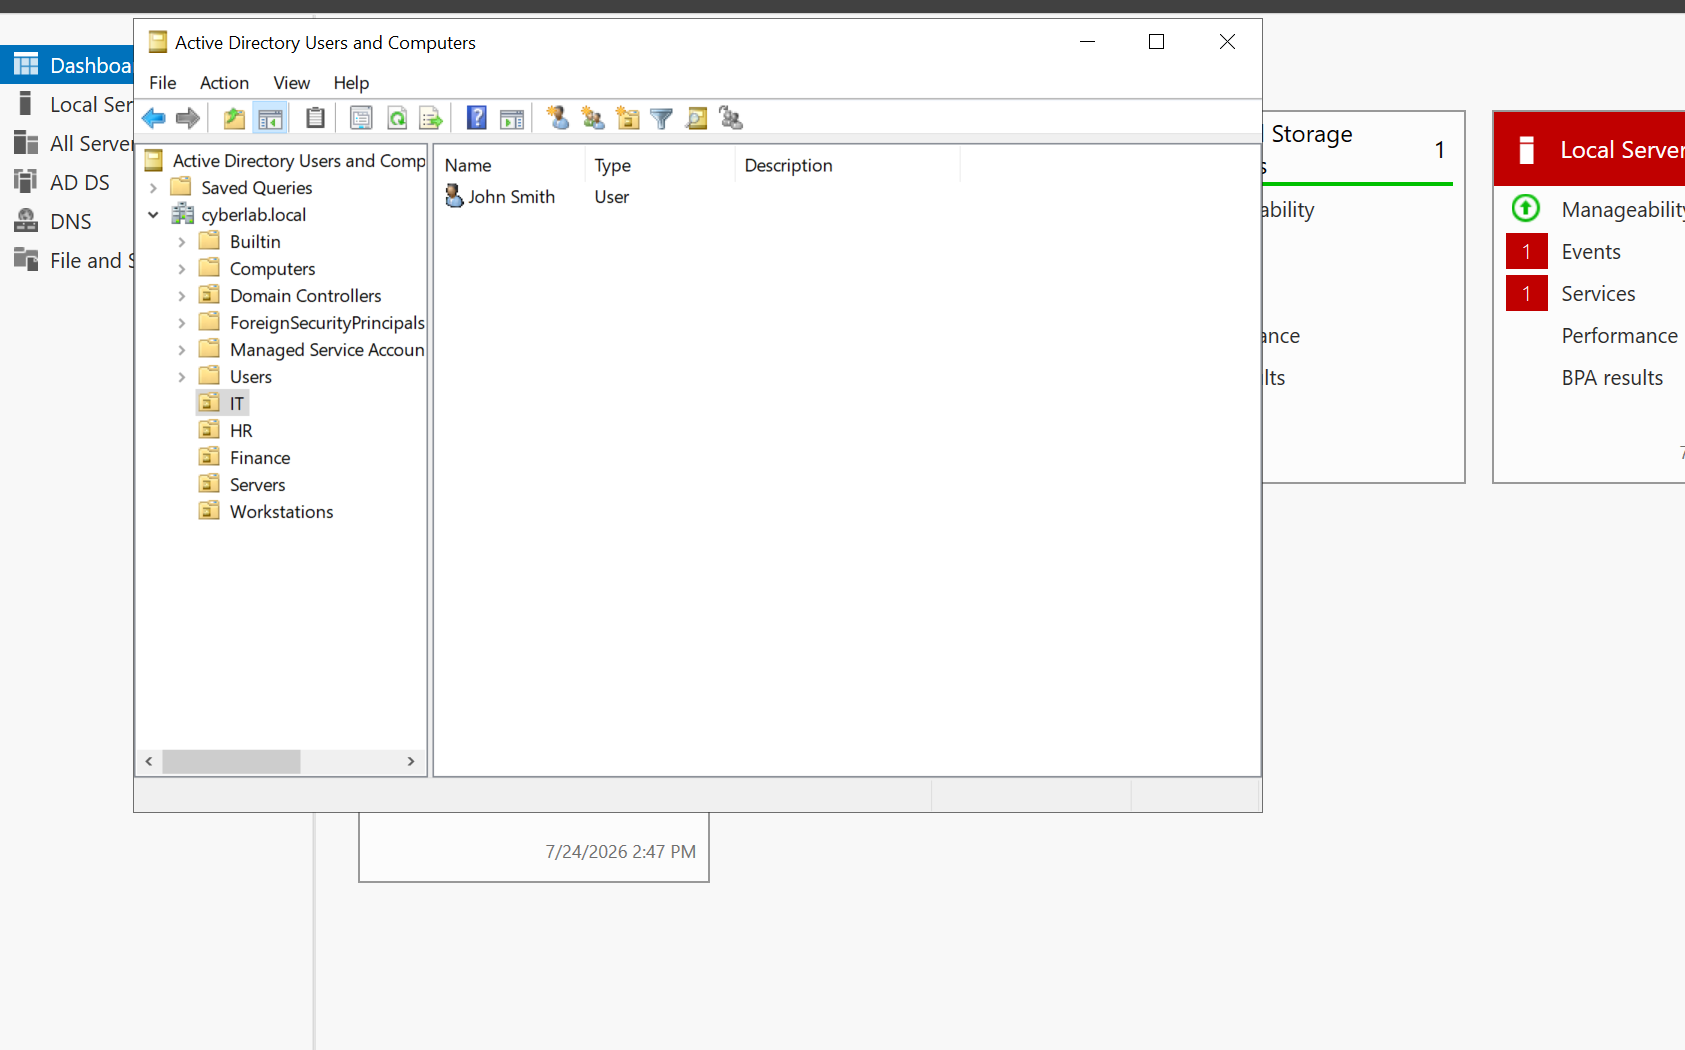Open Help using the blue question-mark icon

pyautogui.click(x=477, y=118)
